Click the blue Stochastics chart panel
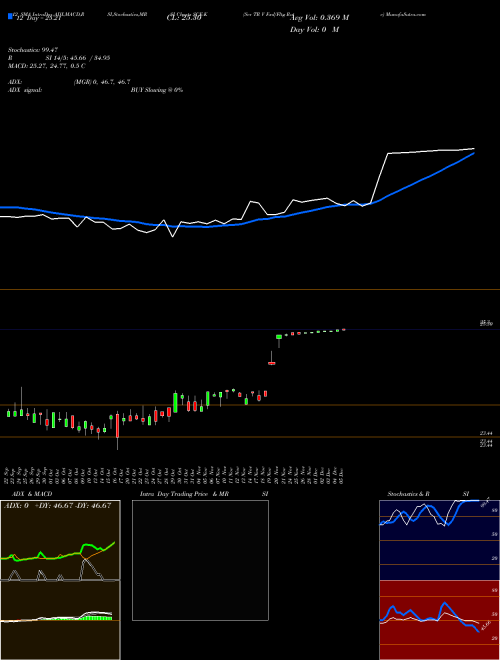 [x=439, y=540]
